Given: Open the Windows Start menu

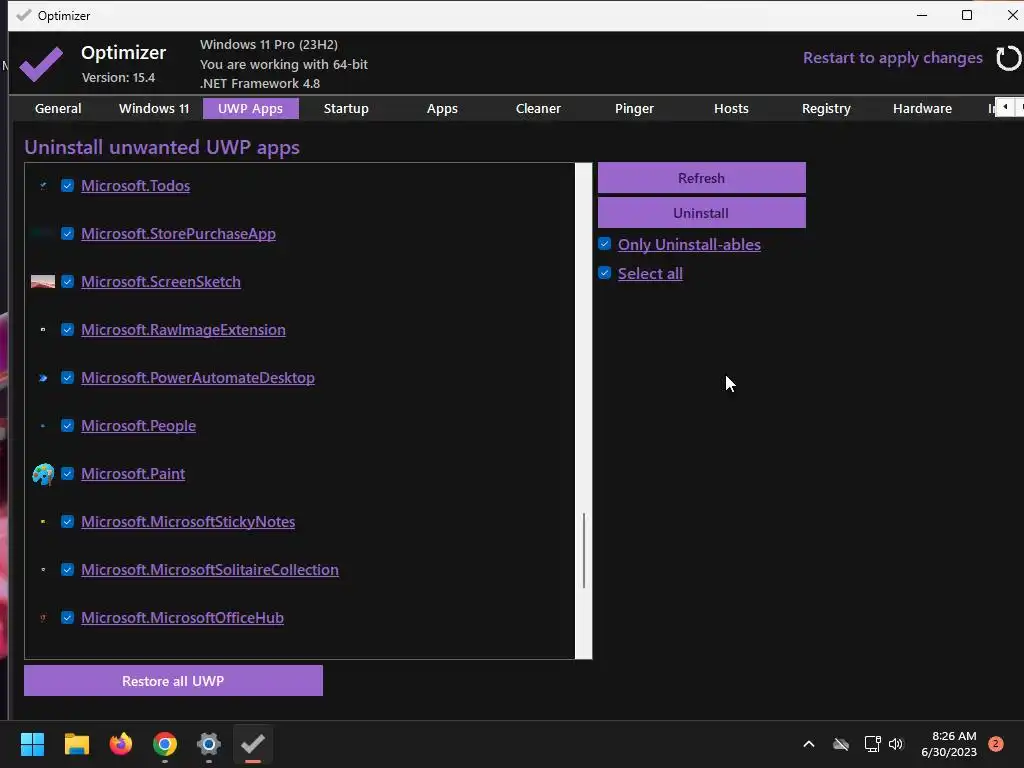Looking at the screenshot, I should [32, 744].
